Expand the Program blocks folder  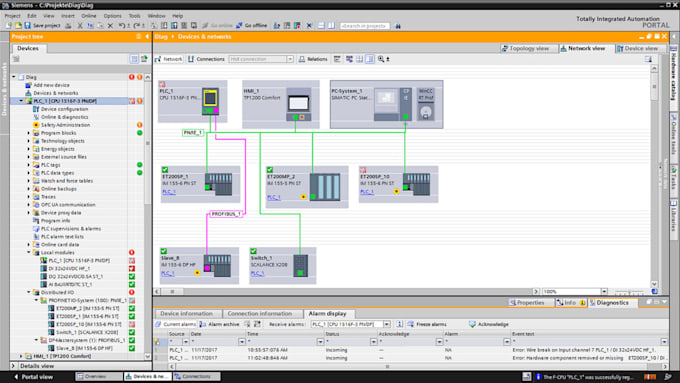[x=29, y=133]
